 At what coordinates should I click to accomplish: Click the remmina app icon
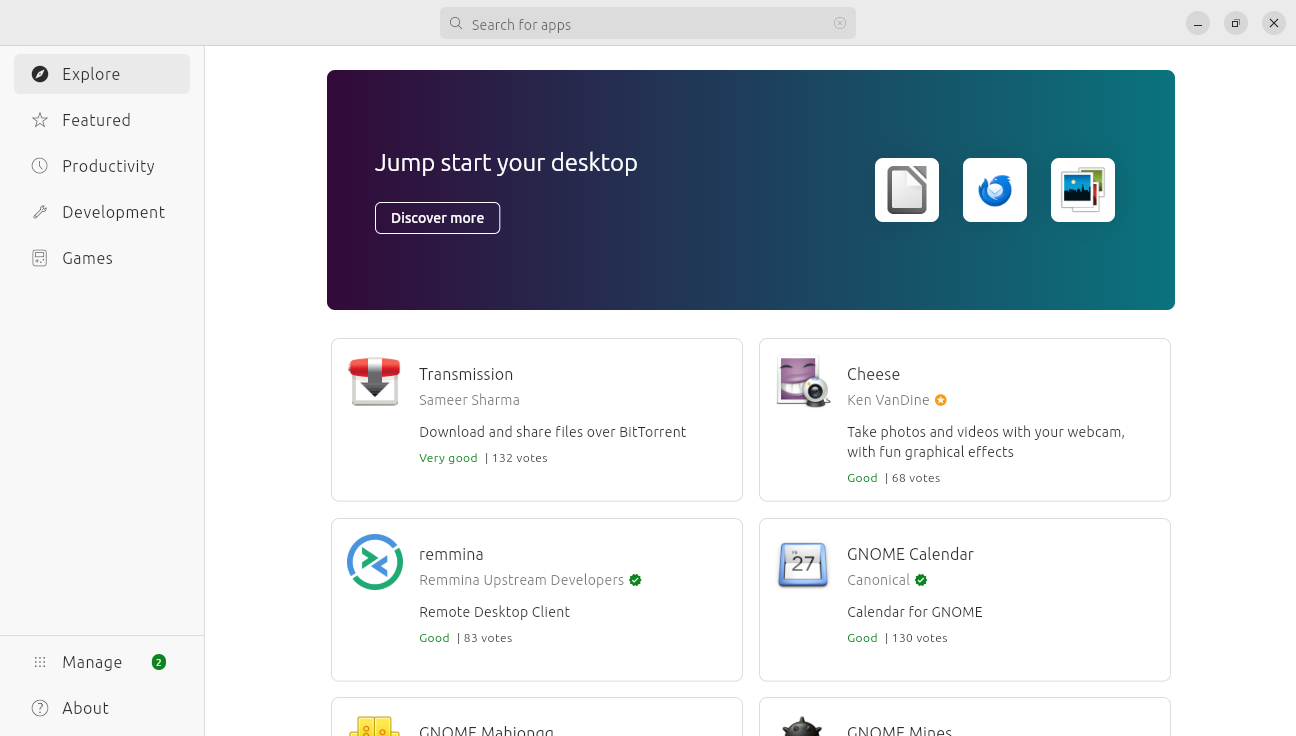click(375, 562)
